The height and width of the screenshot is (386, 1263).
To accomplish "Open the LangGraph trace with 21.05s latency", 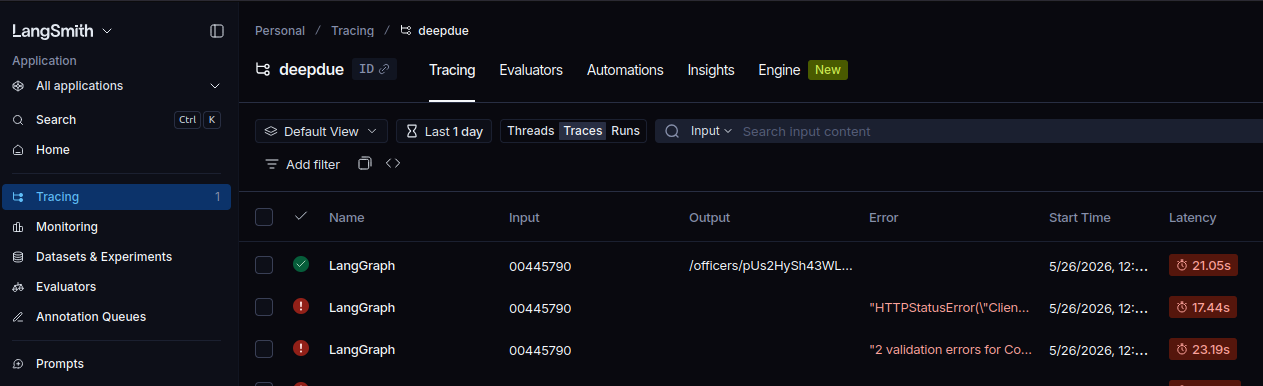I will [362, 266].
